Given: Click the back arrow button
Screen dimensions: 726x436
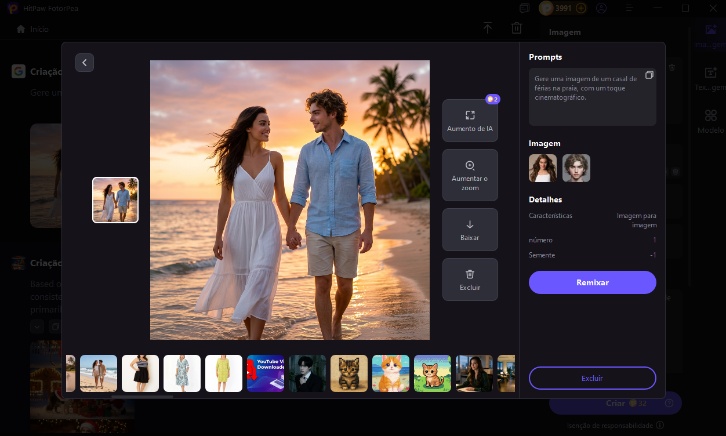Looking at the screenshot, I should click(x=85, y=63).
